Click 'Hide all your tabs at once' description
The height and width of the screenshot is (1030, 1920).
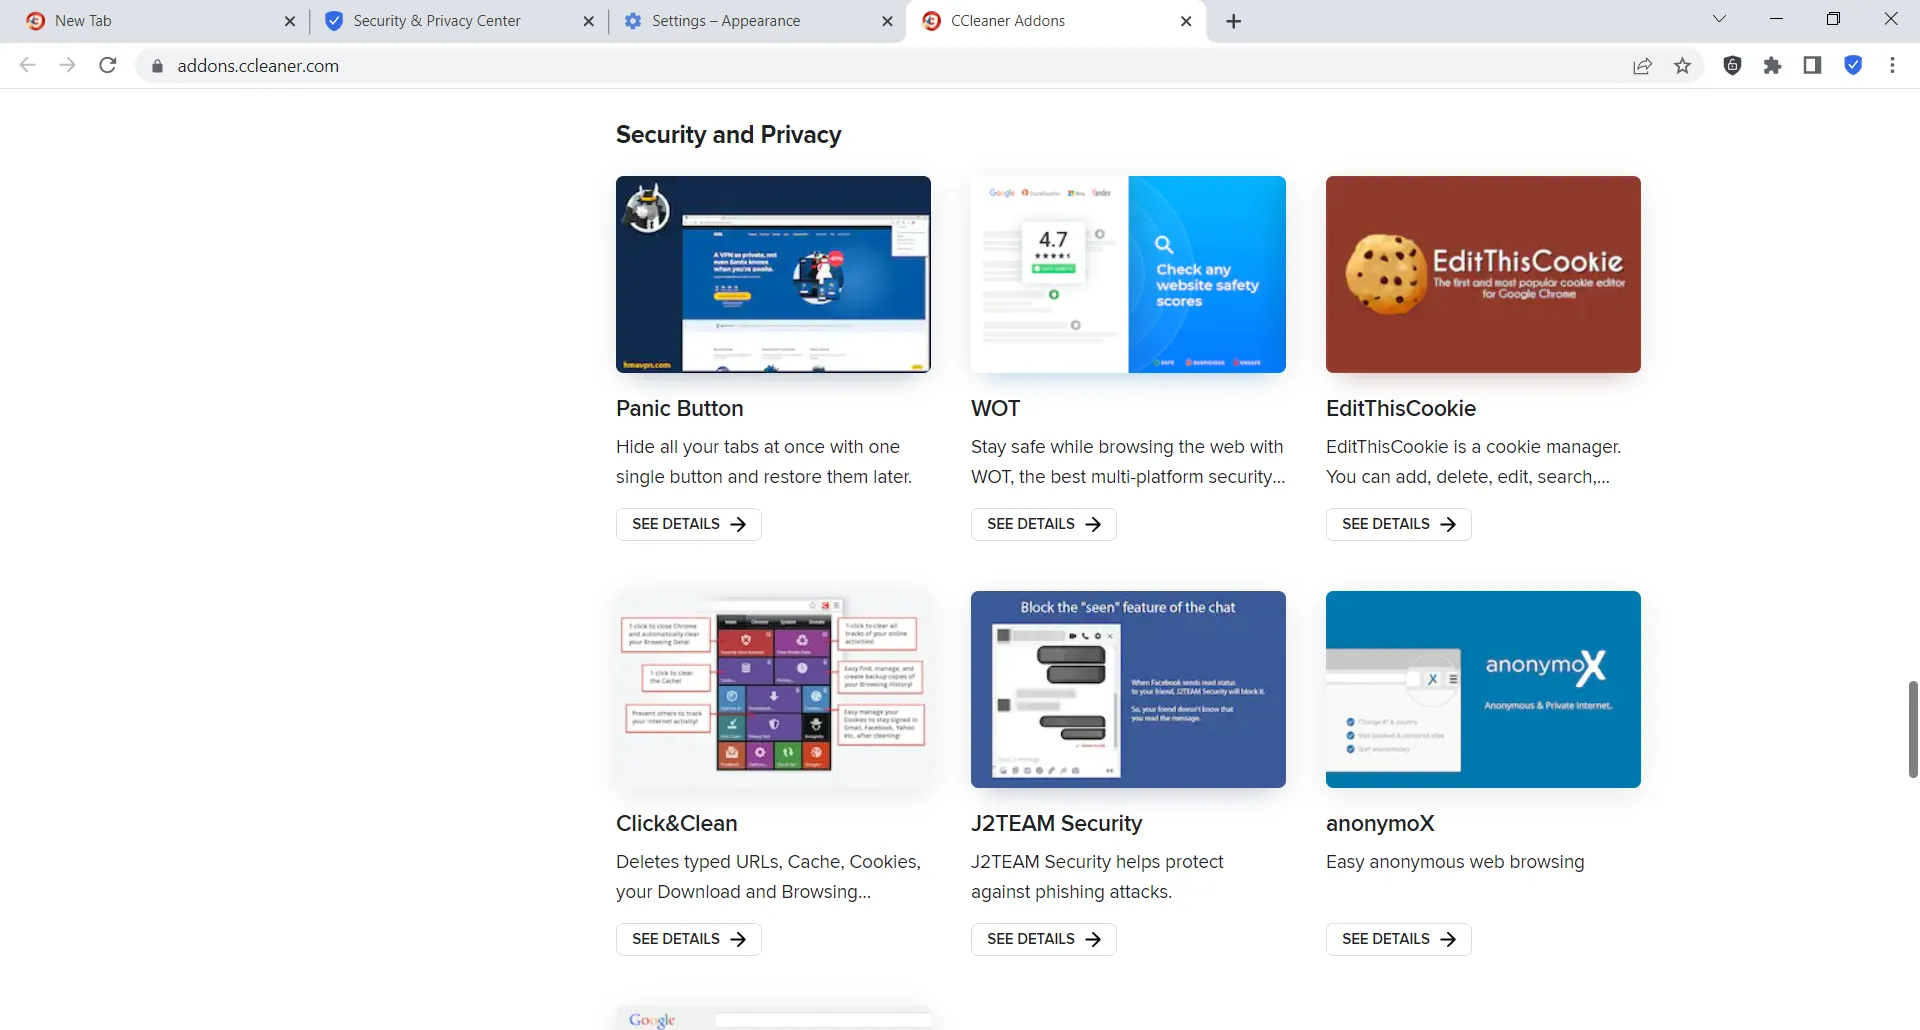click(x=764, y=462)
